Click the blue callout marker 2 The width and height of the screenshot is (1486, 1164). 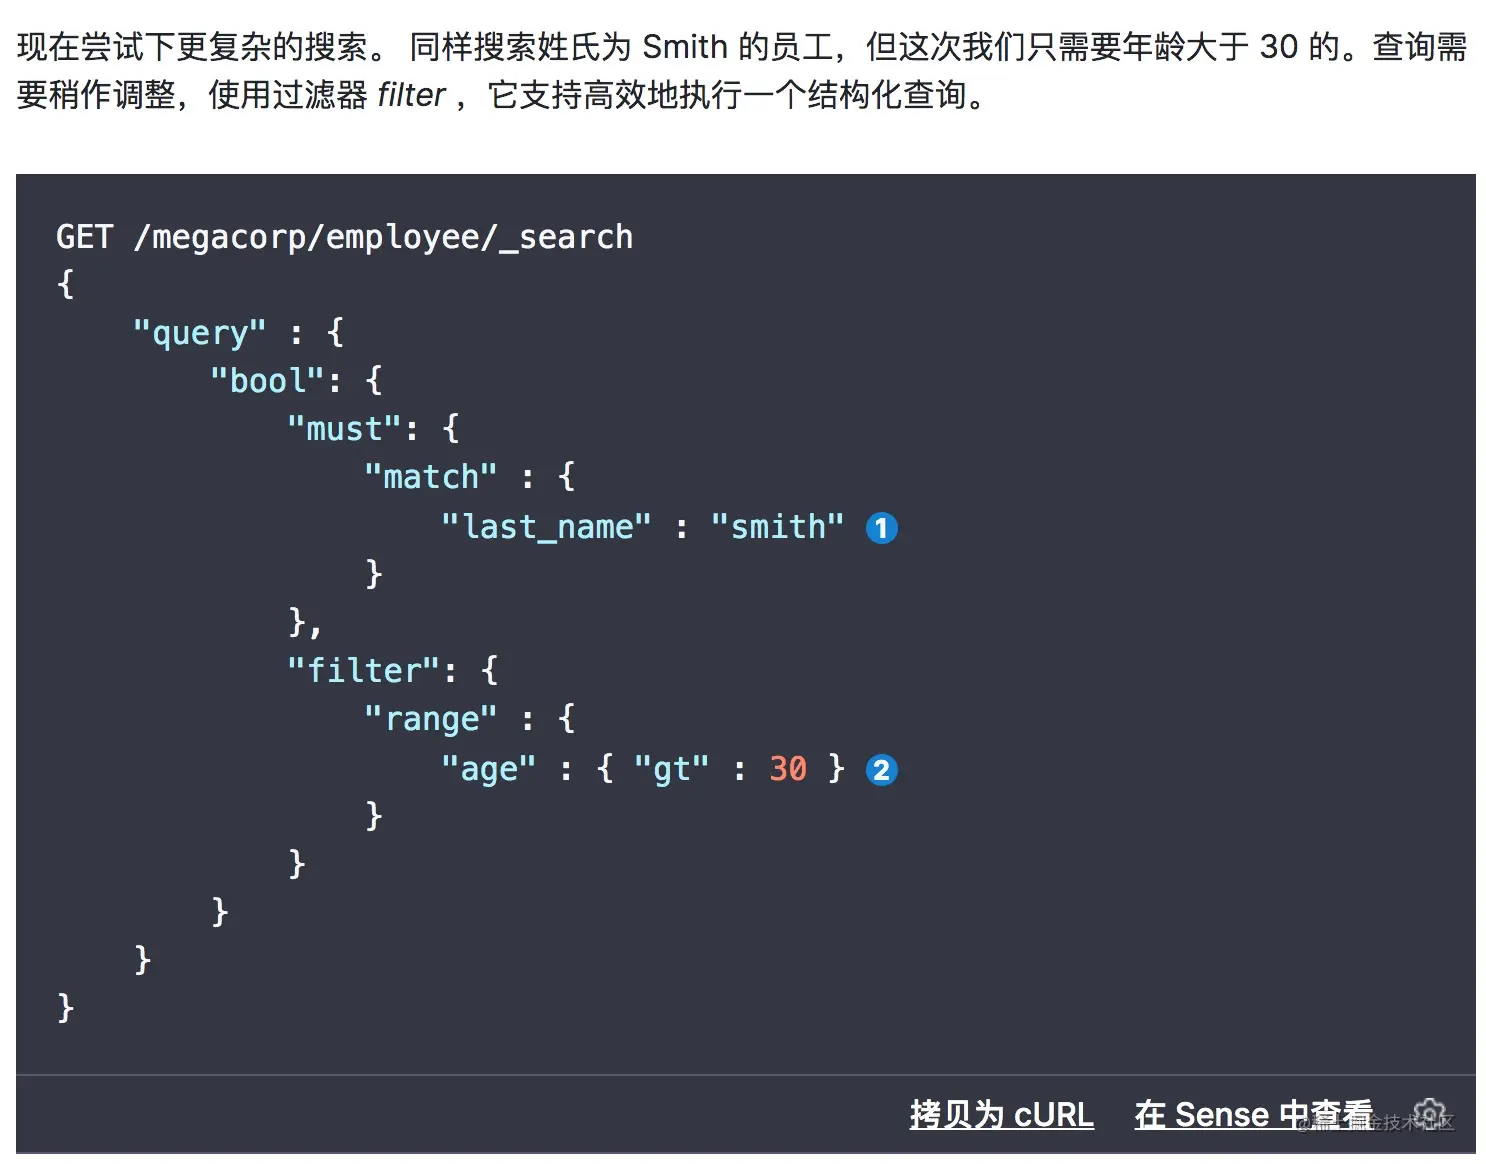[x=881, y=770]
